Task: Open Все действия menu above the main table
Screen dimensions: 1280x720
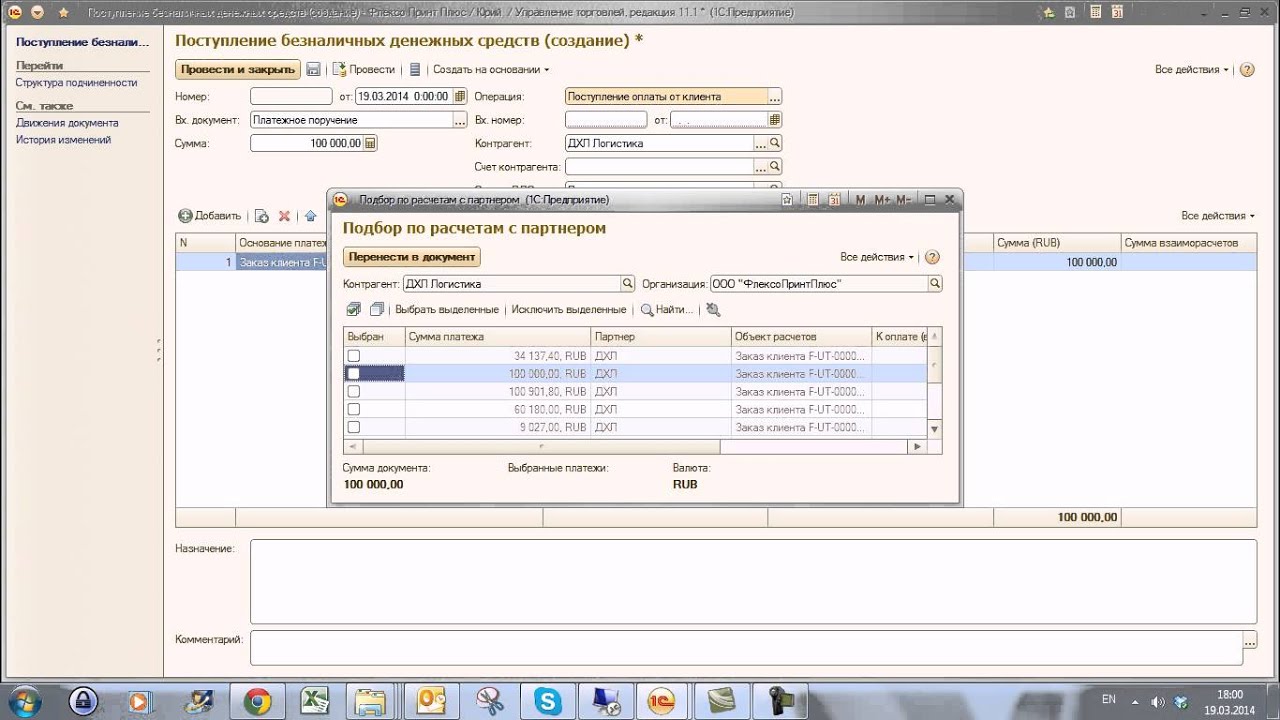Action: (1218, 216)
